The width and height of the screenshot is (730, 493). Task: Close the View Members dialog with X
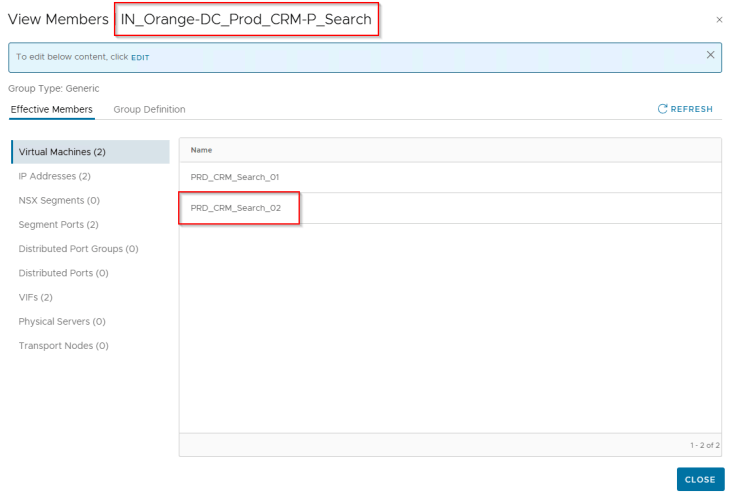[719, 20]
